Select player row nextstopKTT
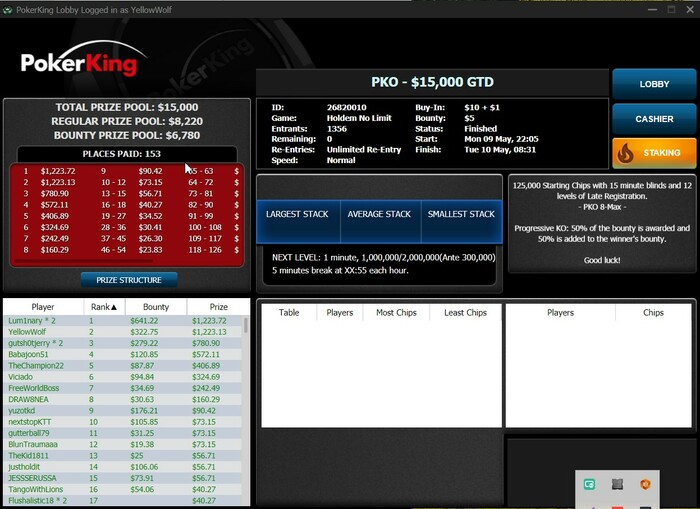The height and width of the screenshot is (509, 700). (x=123, y=422)
